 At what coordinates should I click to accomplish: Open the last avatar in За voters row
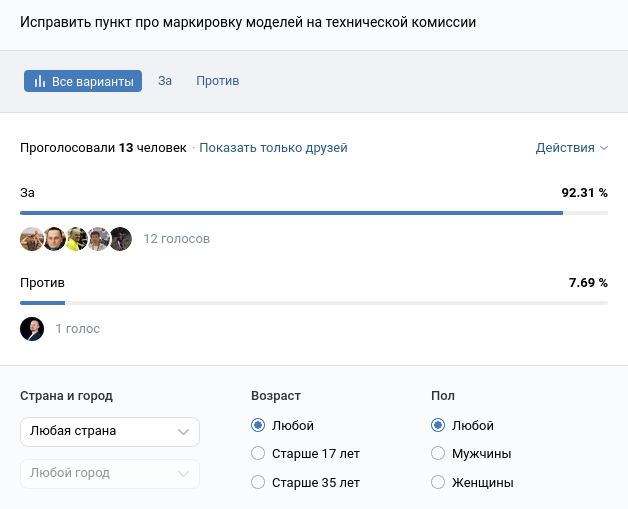[x=121, y=239]
